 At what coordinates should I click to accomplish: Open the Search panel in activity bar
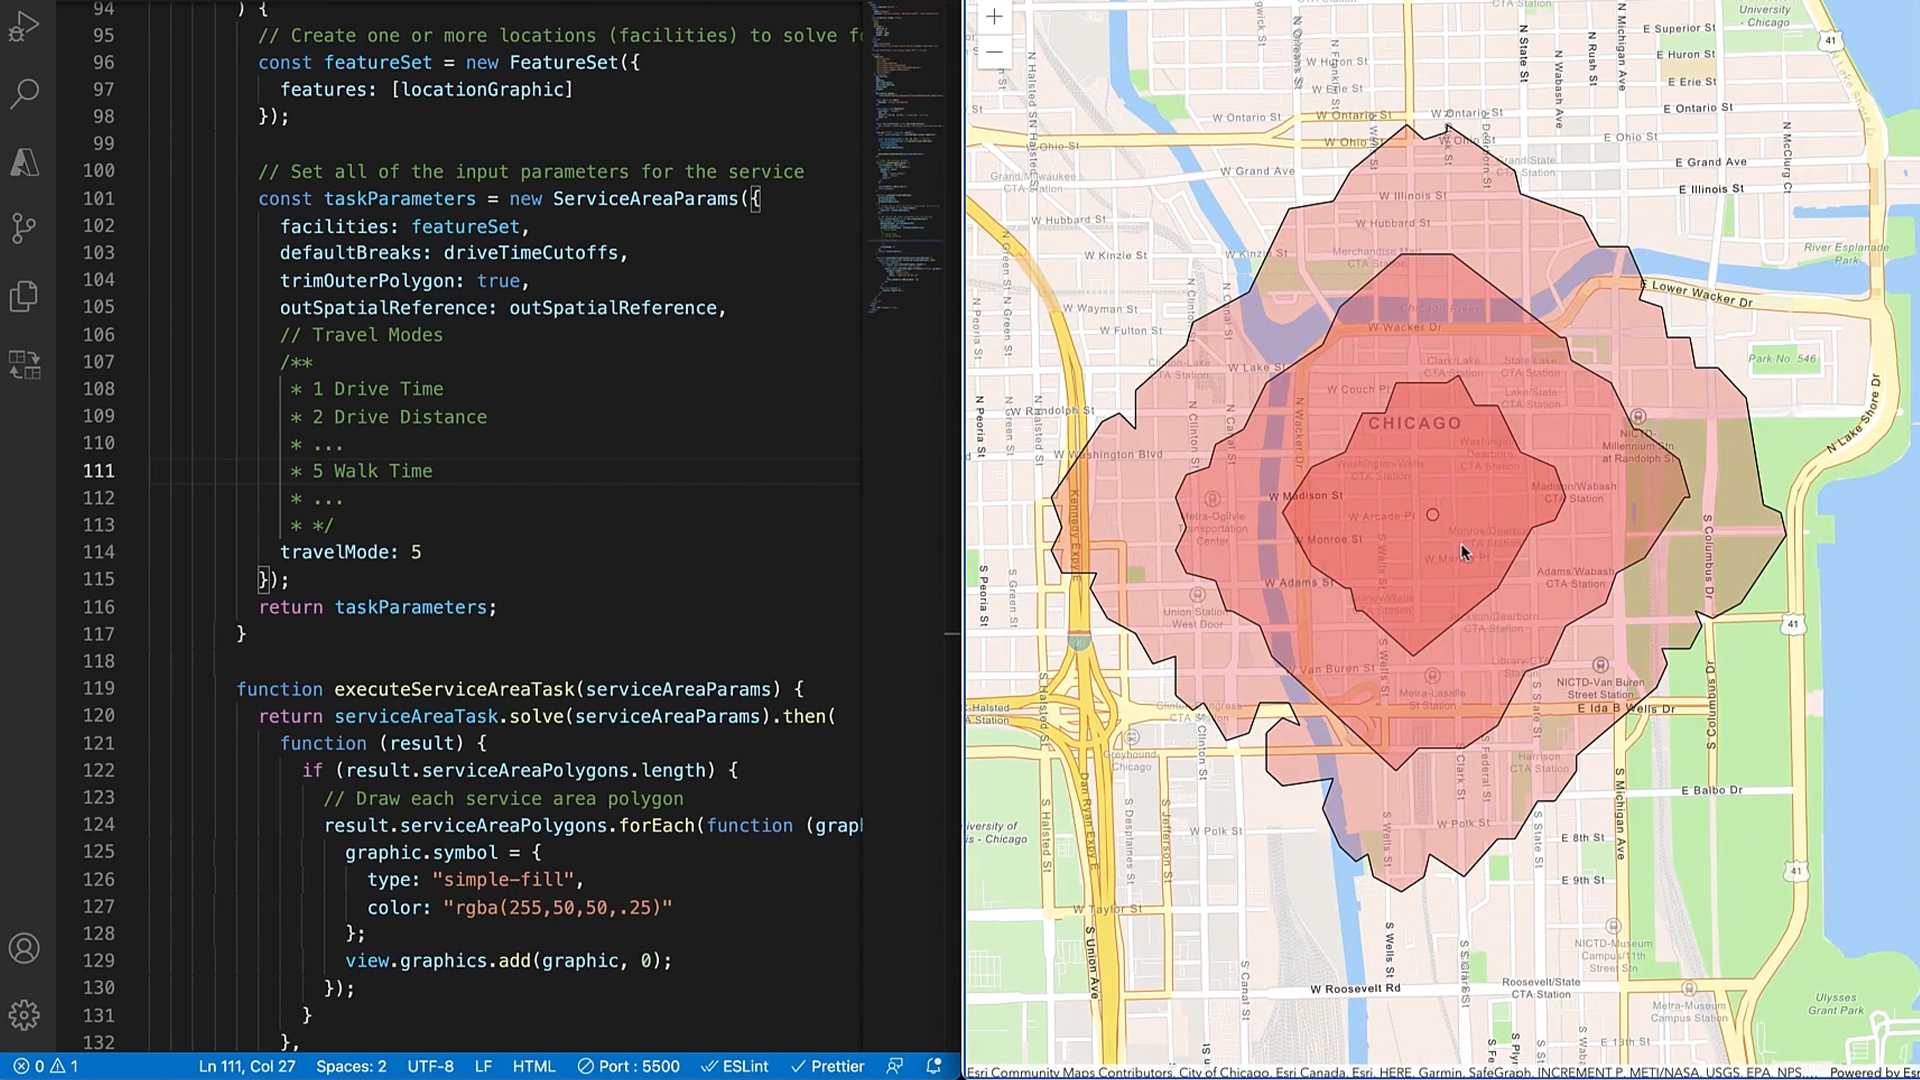(24, 94)
